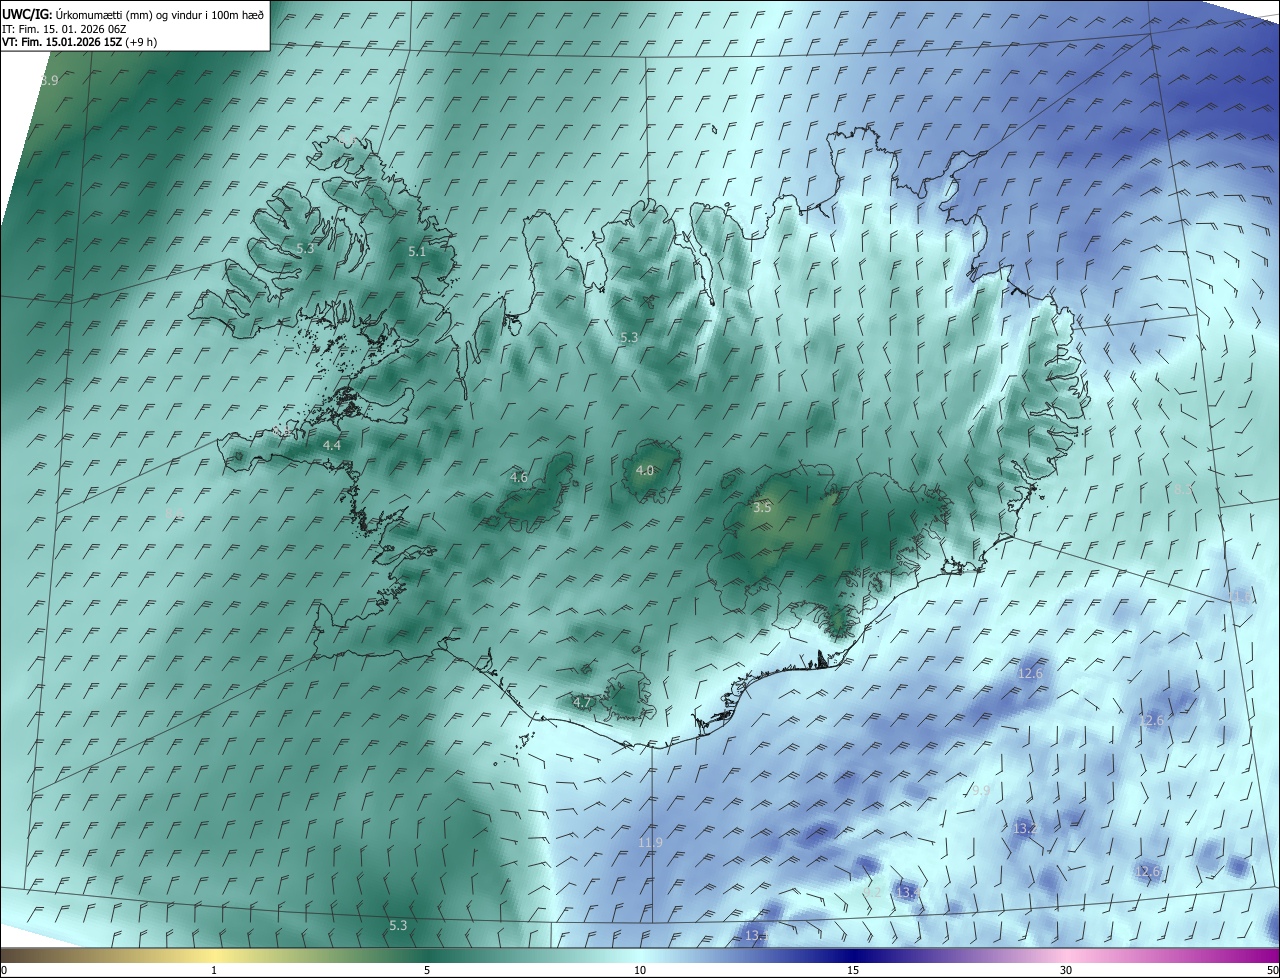Click the valid time line 'VT: Fim. 15.01.2026 15Z (+9 h)'
Viewport: 1280px width, 978px height.
(79, 42)
